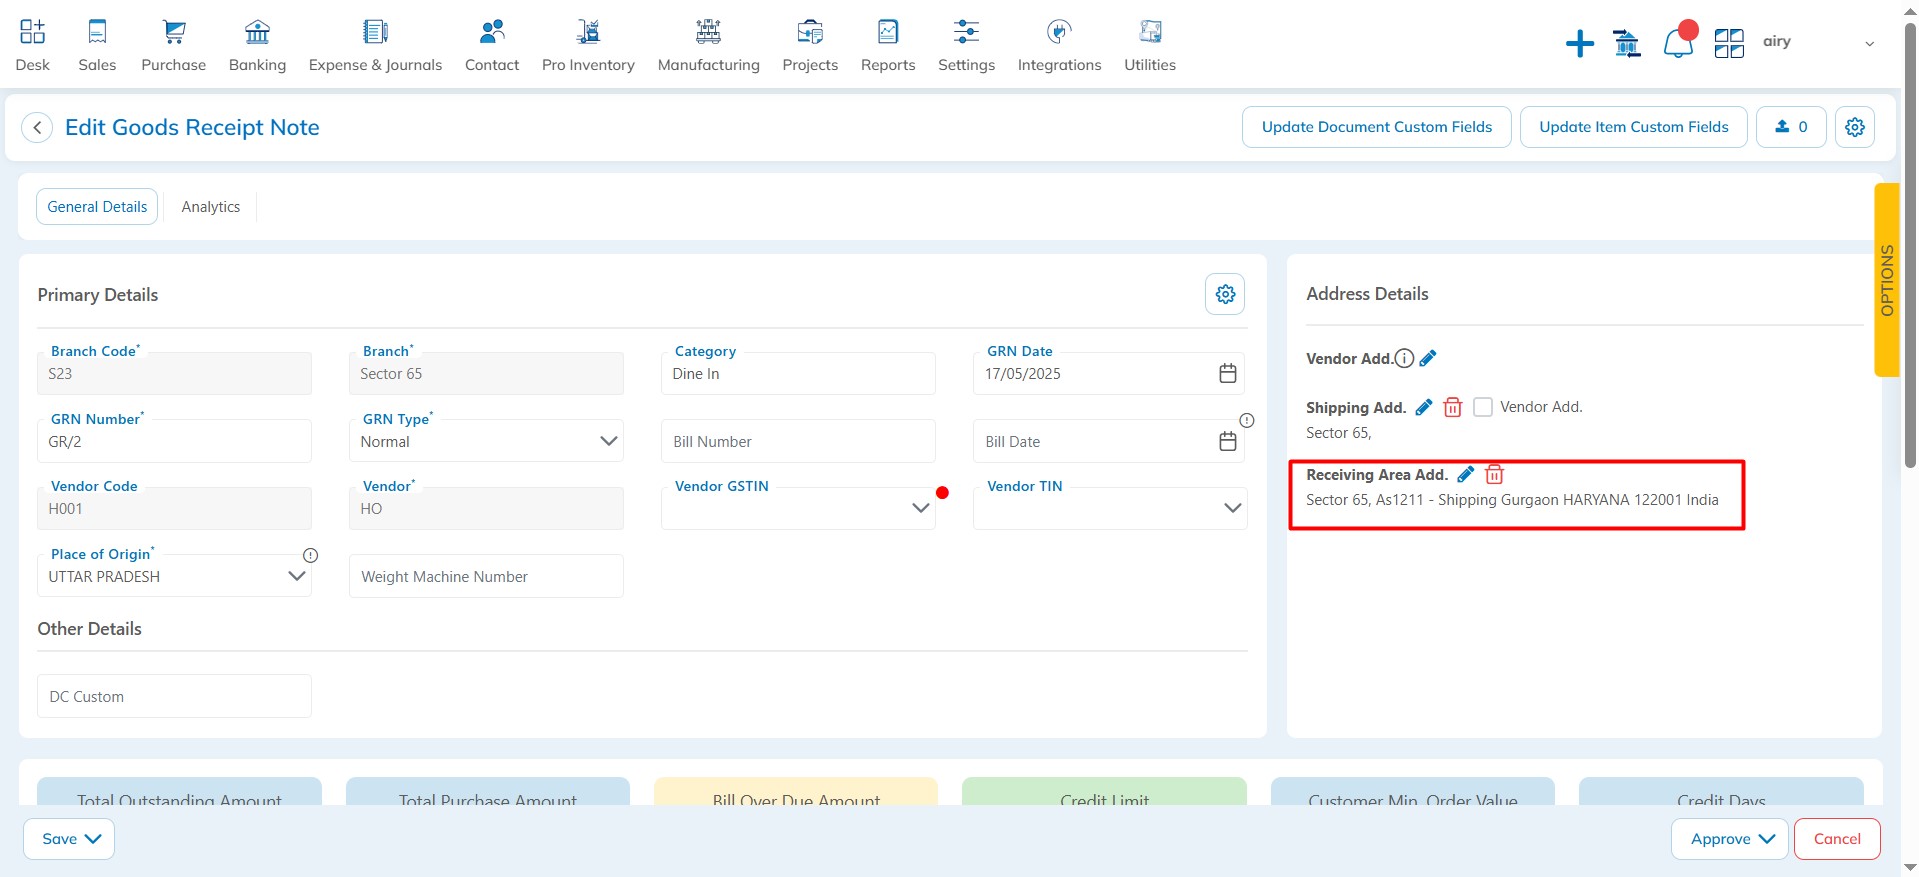Open the Utilities icon

[x=1150, y=32]
